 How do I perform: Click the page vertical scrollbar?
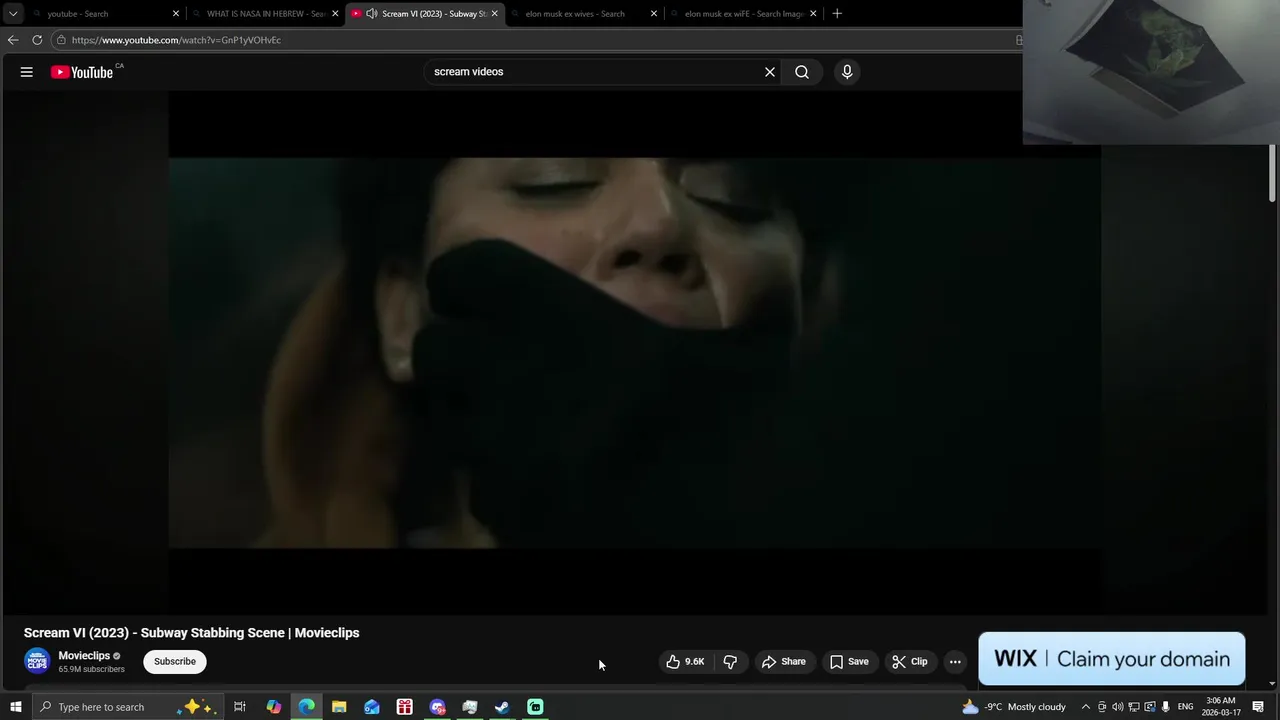(1272, 172)
